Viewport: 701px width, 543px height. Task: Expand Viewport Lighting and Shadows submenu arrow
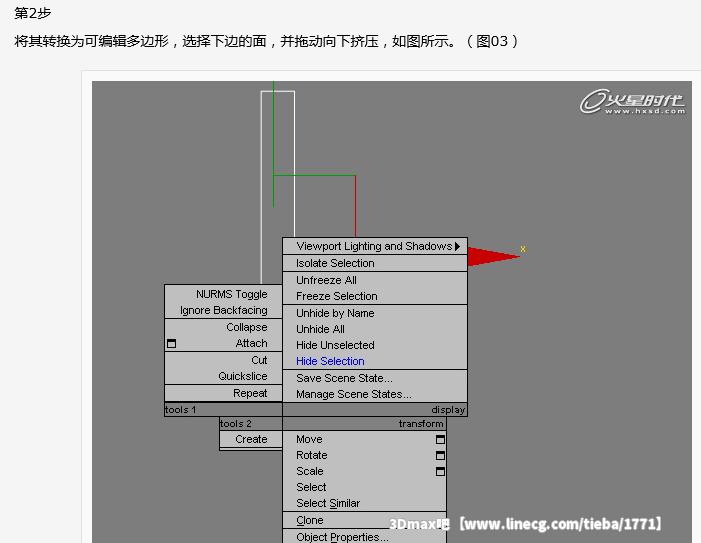coord(457,246)
